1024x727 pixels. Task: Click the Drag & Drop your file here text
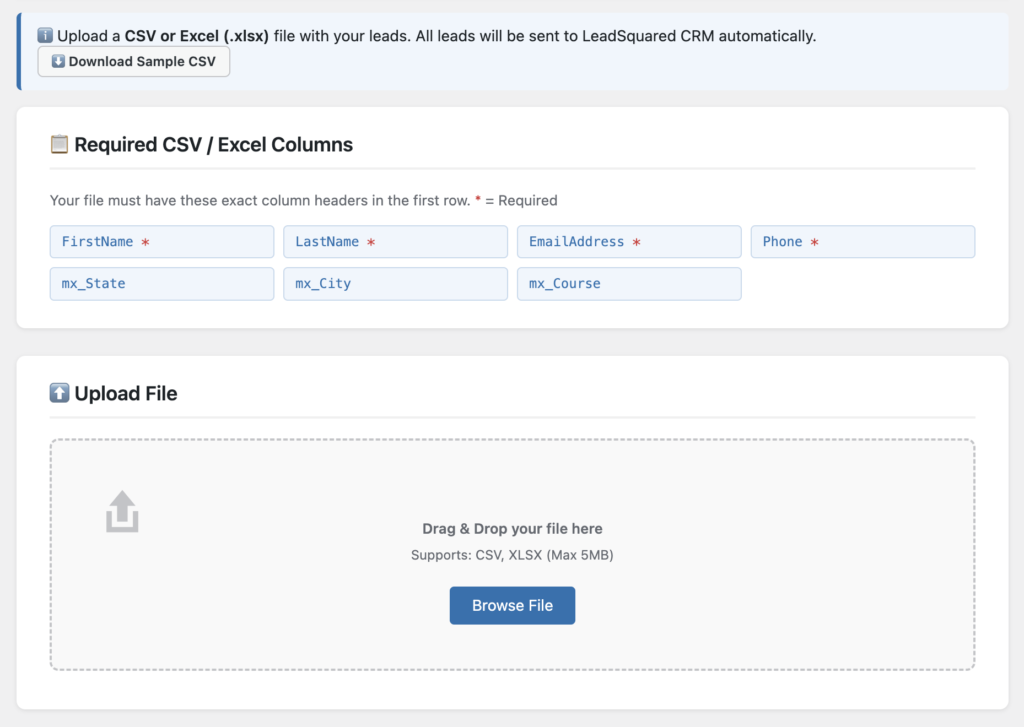tap(512, 528)
